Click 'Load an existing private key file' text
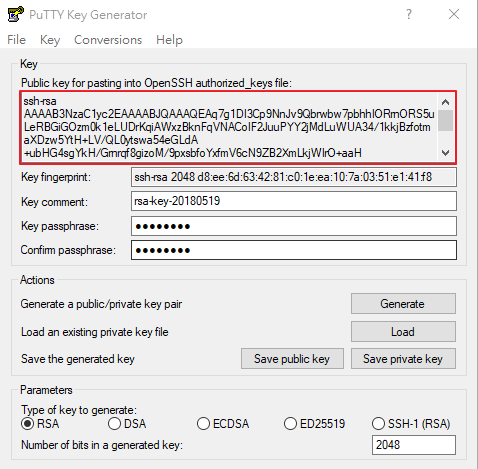This screenshot has height=469, width=478. click(95, 332)
